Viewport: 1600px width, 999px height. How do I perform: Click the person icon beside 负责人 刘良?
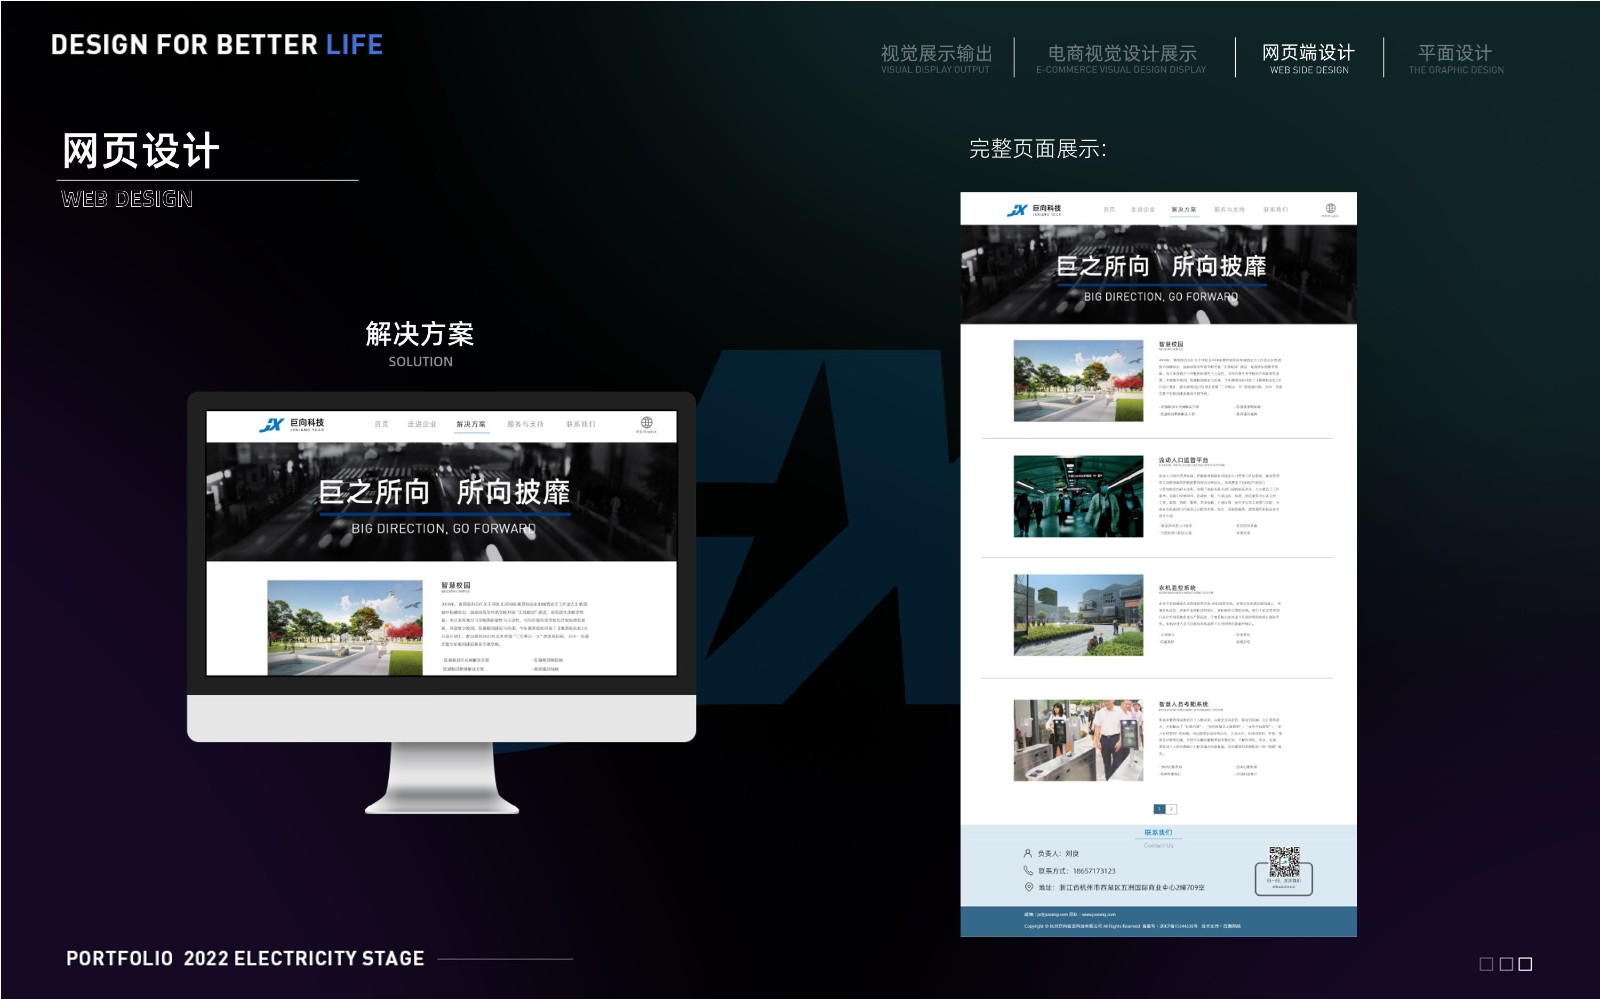[1027, 853]
